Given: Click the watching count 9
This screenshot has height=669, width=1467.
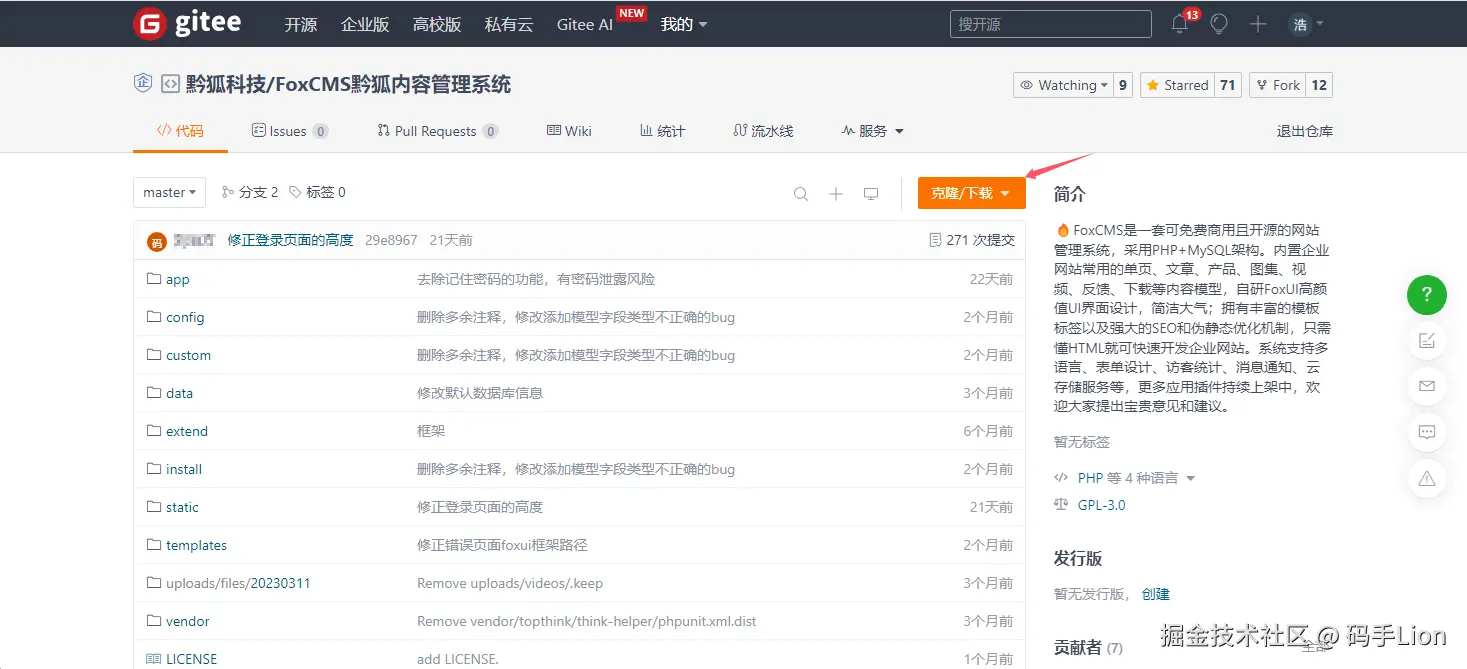Looking at the screenshot, I should pos(1123,85).
